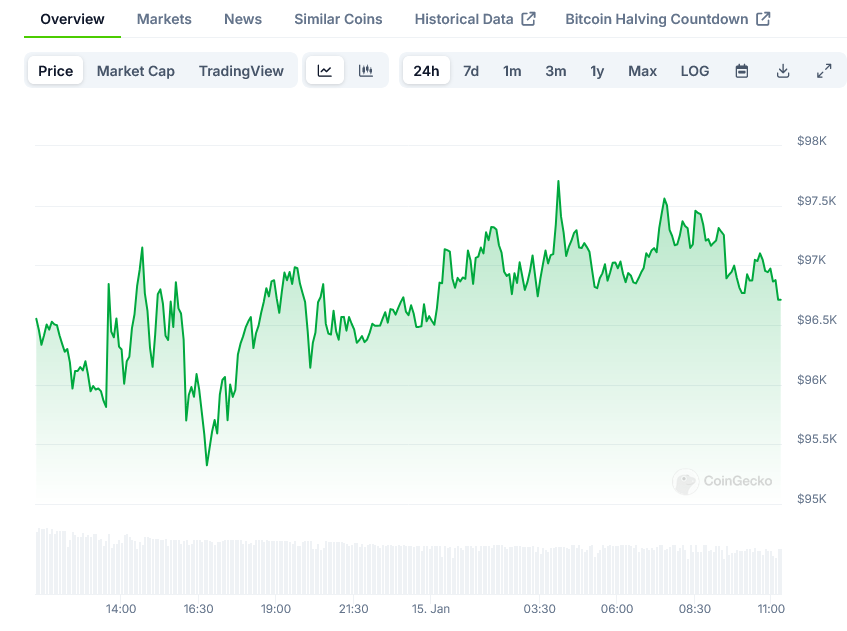This screenshot has width=847, height=631.
Task: Switch to candlestick chart icon
Action: [x=366, y=71]
